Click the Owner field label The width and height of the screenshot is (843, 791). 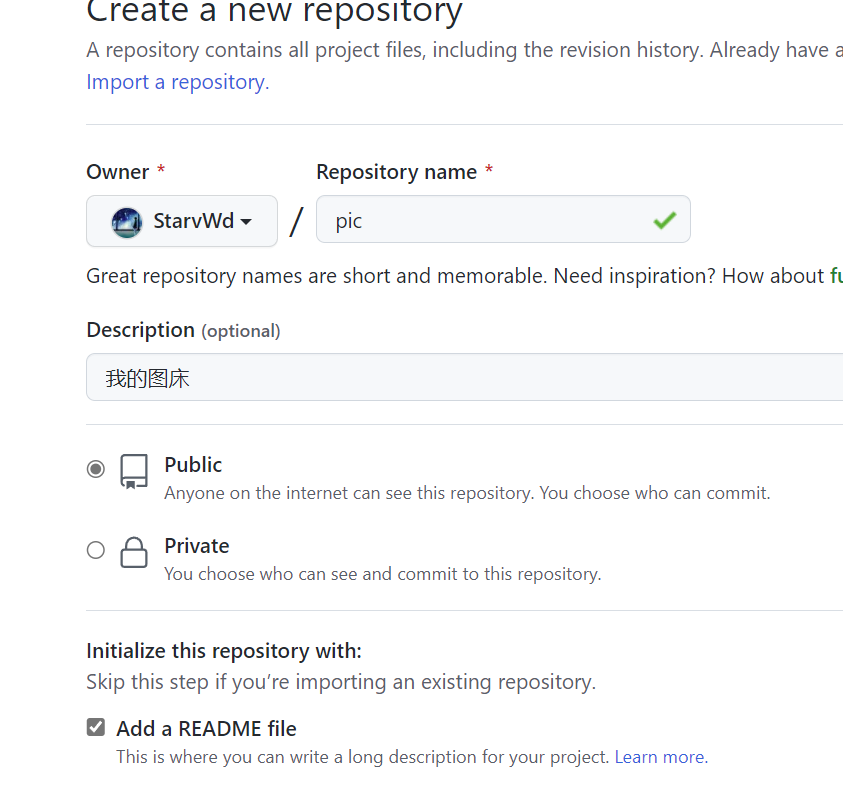coord(117,172)
